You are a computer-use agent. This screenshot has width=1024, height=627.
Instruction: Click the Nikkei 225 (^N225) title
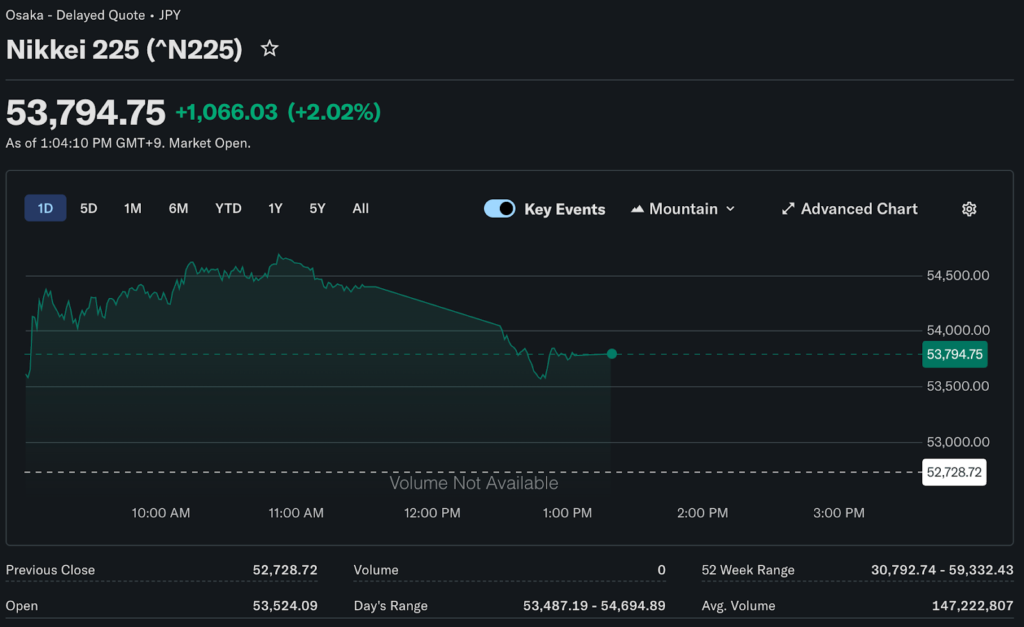tap(124, 49)
